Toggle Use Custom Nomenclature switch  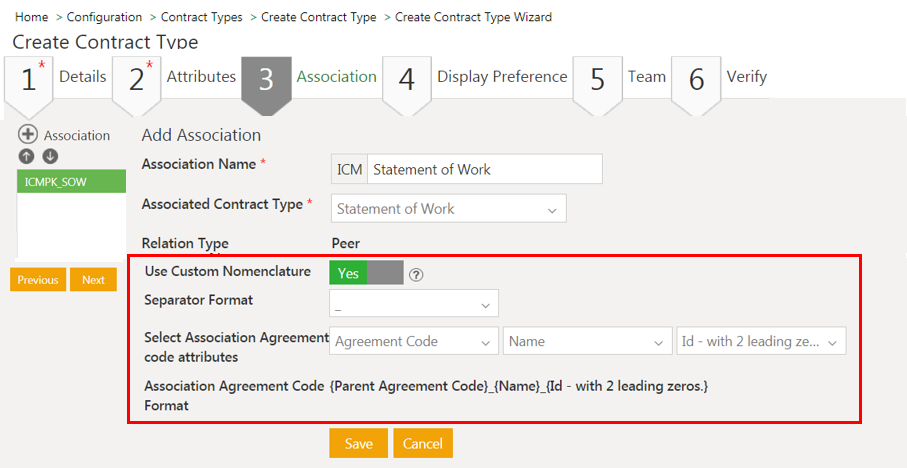(366, 273)
